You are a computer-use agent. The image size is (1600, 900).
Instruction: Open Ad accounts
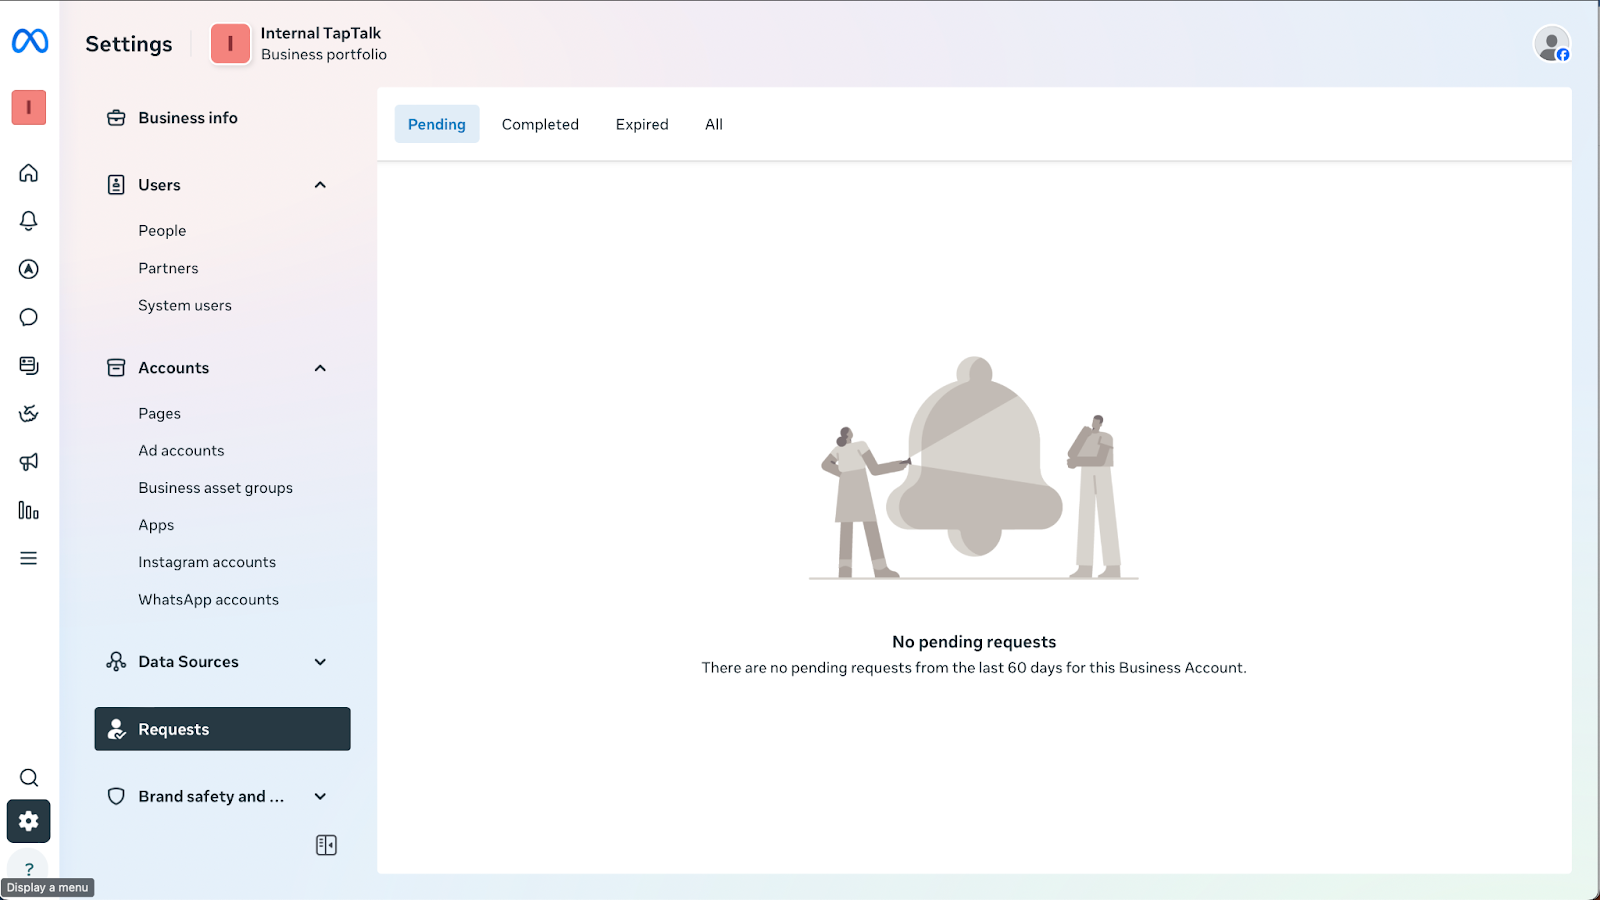181,451
